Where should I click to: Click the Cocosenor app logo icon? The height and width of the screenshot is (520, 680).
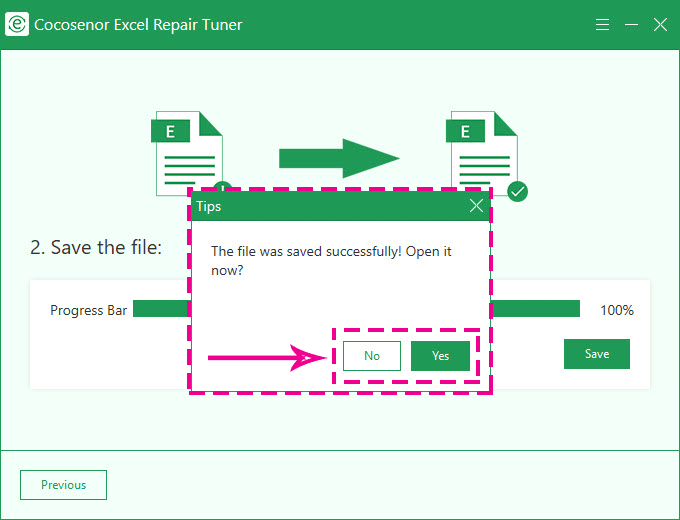(x=17, y=24)
